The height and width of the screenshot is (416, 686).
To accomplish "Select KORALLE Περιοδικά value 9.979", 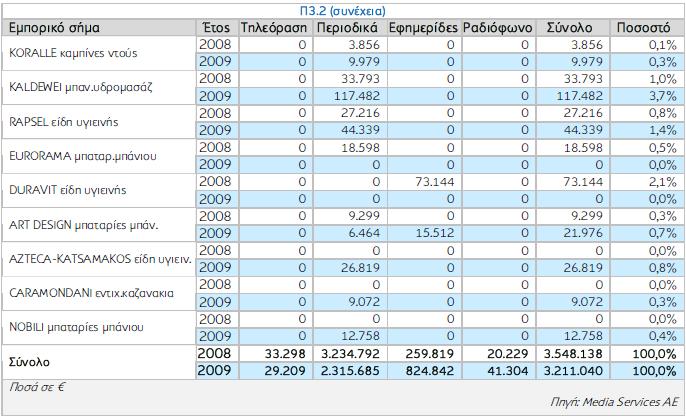I will [364, 62].
